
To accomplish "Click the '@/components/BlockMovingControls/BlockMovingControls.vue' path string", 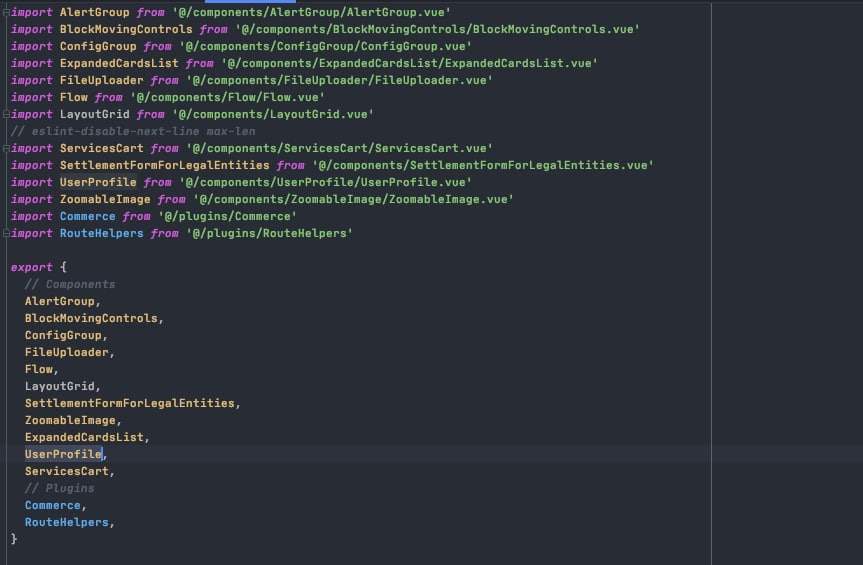I will 437,29.
